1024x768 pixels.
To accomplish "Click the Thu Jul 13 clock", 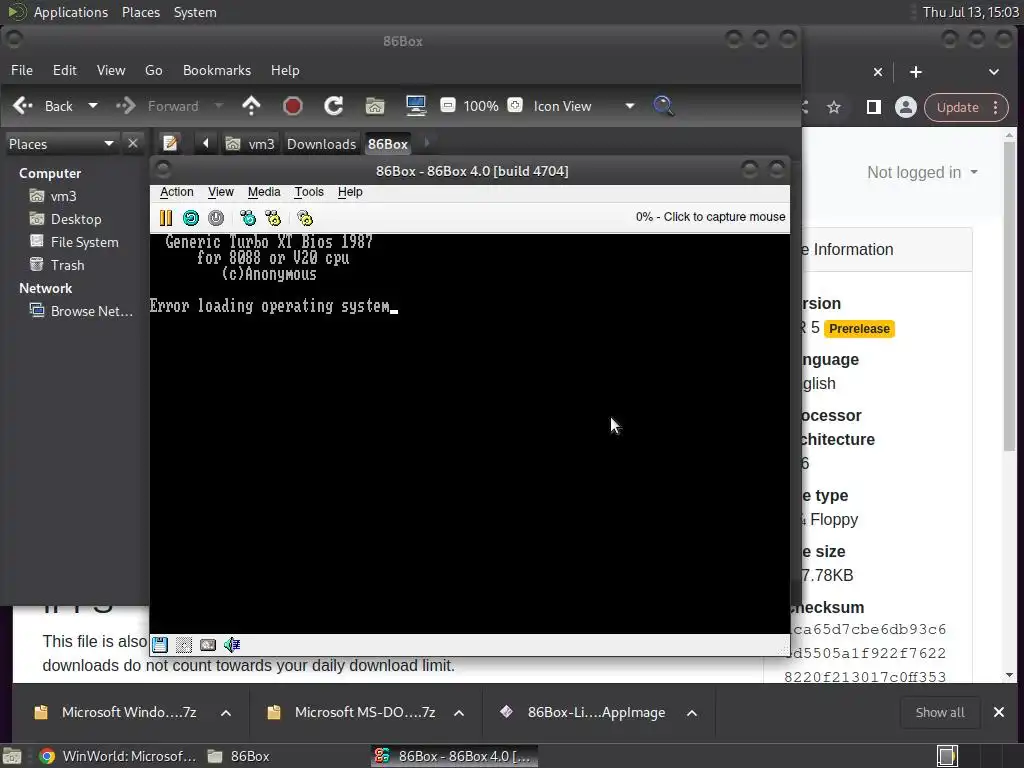I will coord(970,12).
